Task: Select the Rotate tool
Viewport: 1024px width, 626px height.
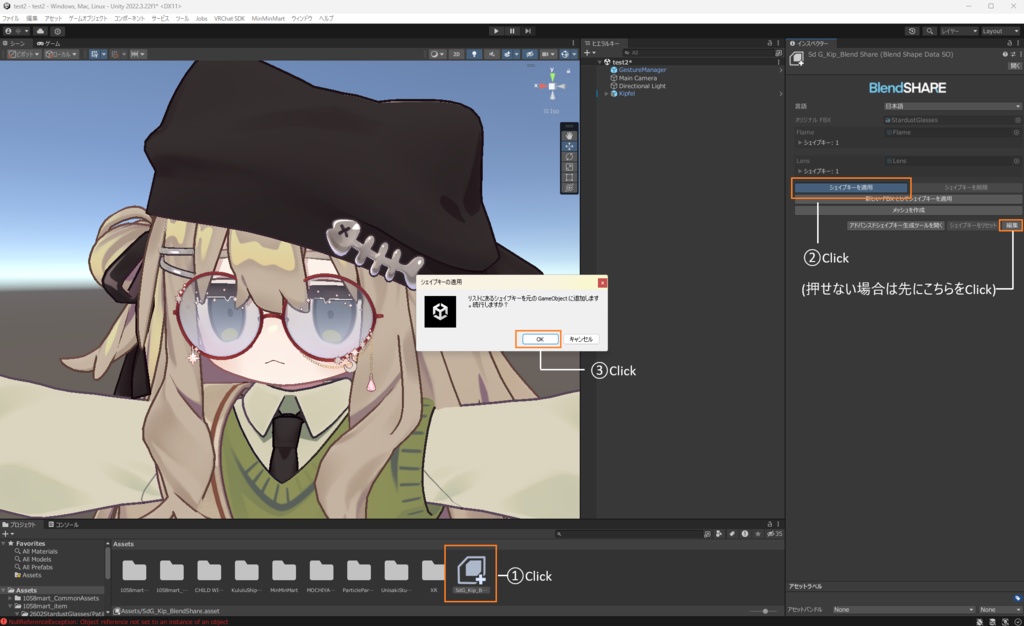Action: [x=569, y=157]
